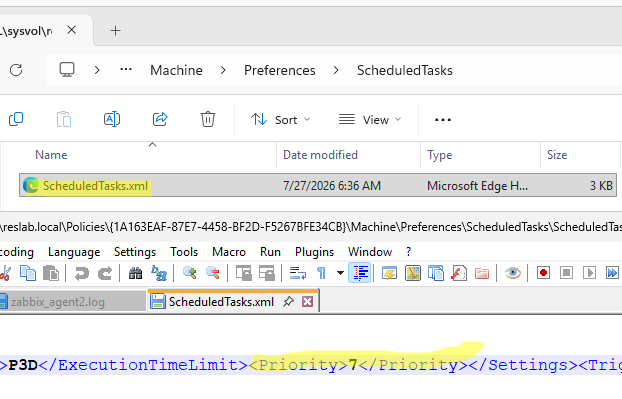
Task: Click the Zoom In magnifier icon
Action: (190, 273)
